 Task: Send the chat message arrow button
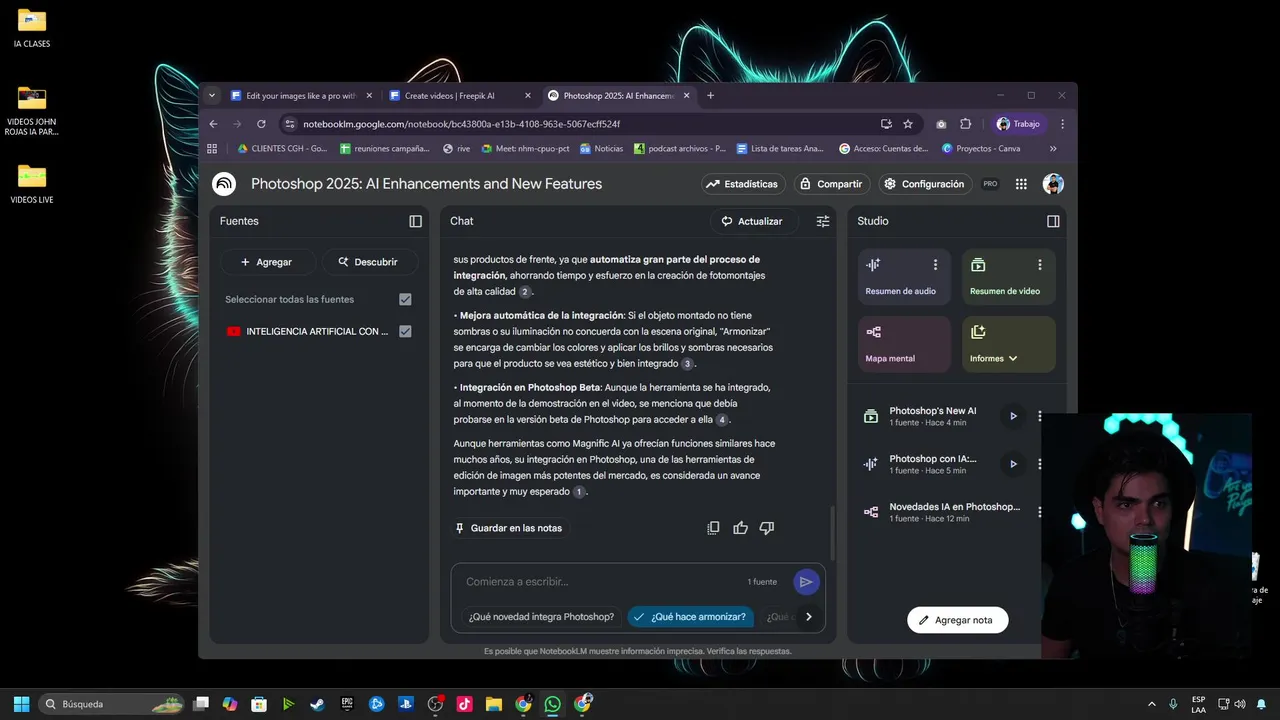click(x=806, y=582)
